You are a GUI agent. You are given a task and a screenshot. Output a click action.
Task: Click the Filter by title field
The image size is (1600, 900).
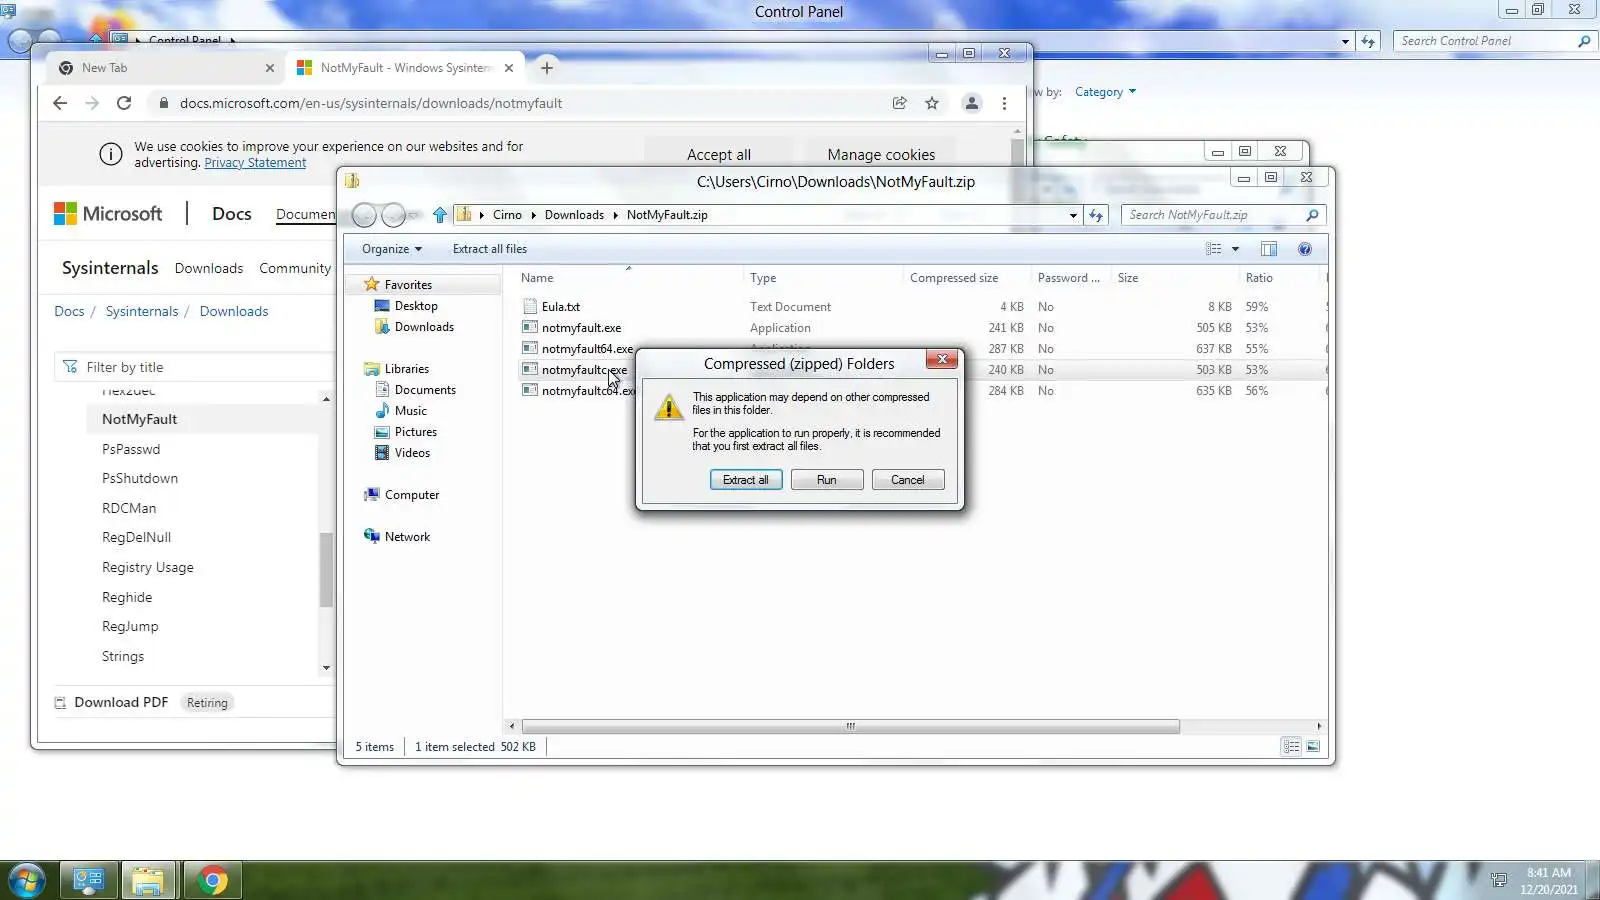[195, 367]
